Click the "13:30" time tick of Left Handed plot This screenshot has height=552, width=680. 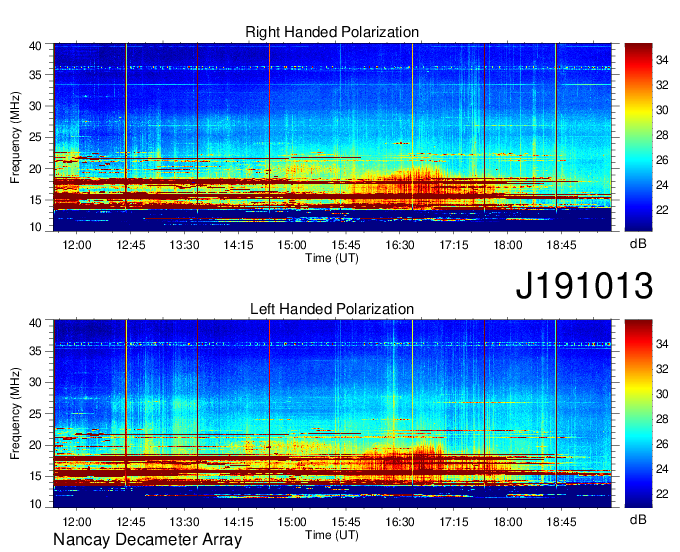184,521
